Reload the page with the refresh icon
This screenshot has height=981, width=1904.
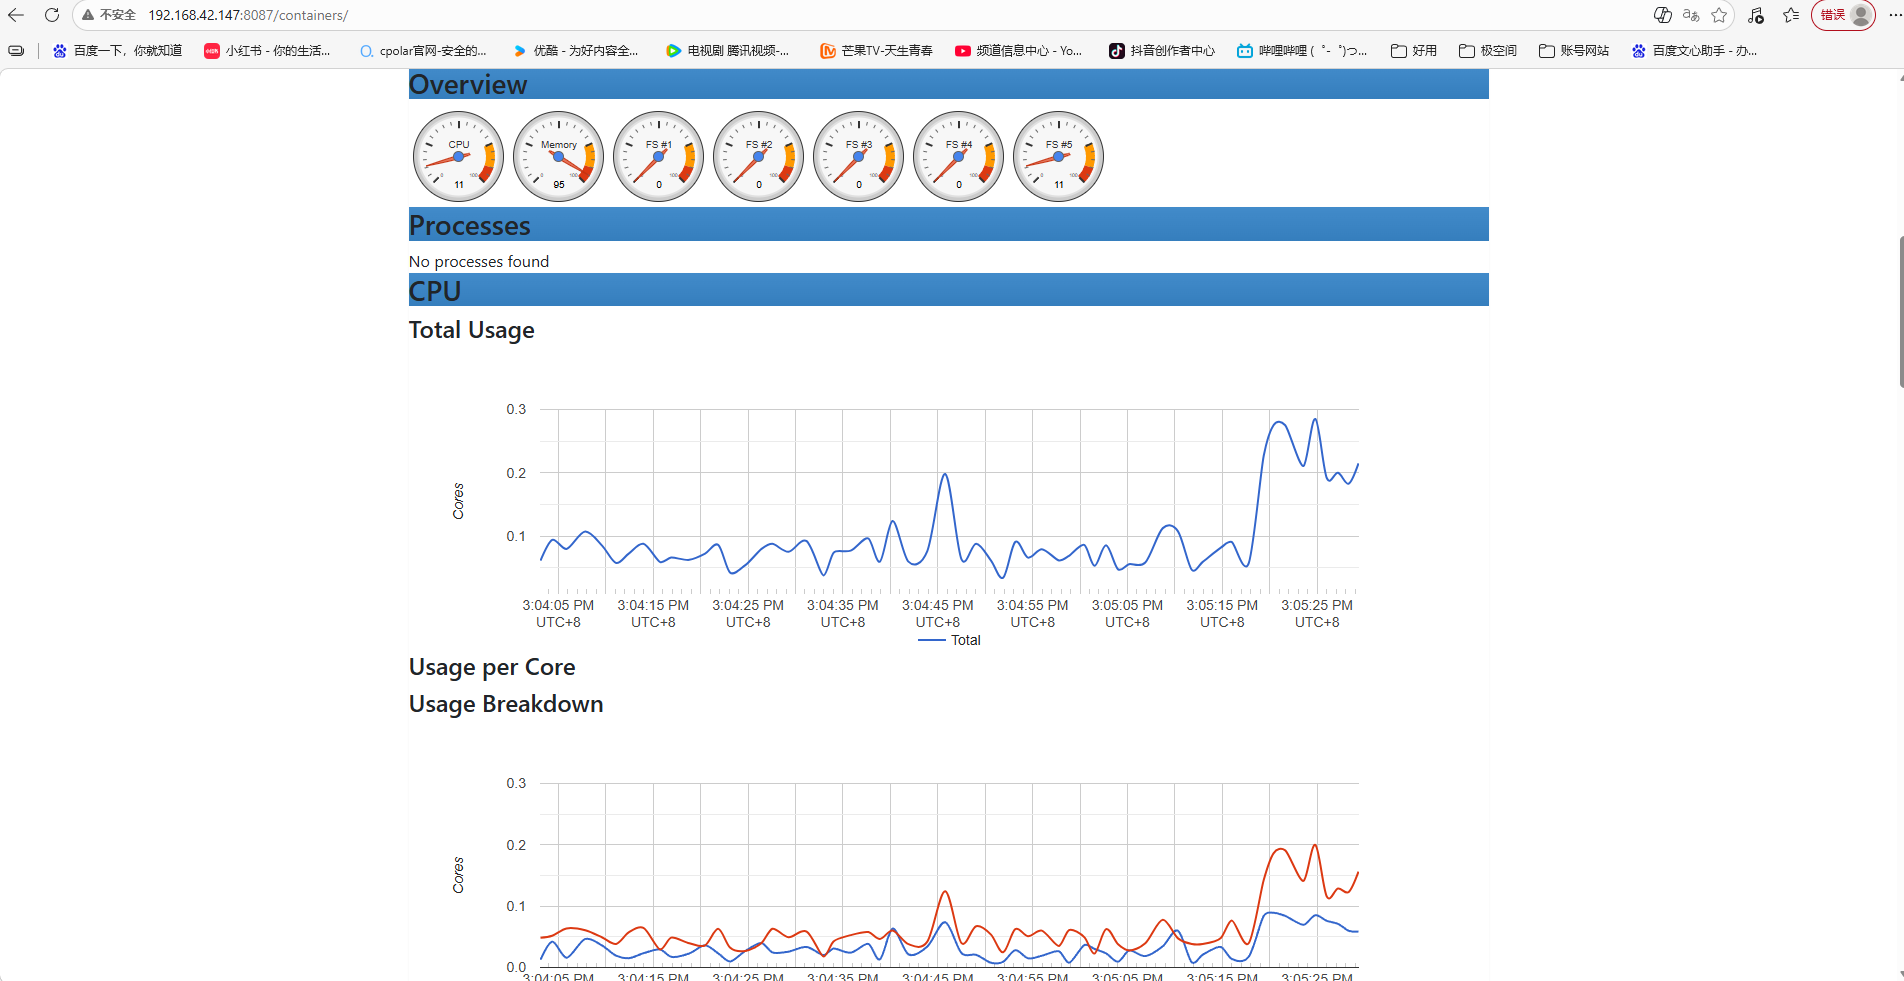[52, 15]
